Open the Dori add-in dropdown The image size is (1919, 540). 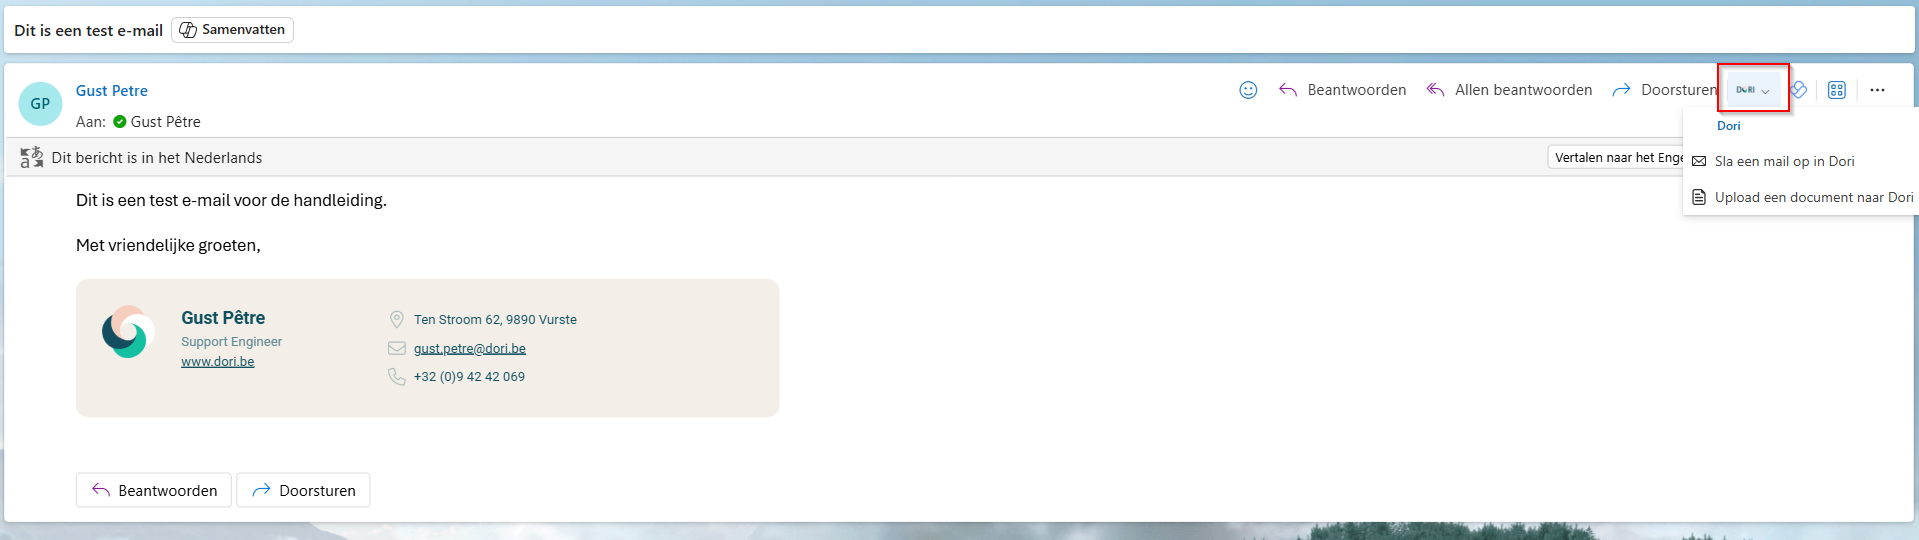click(1754, 90)
